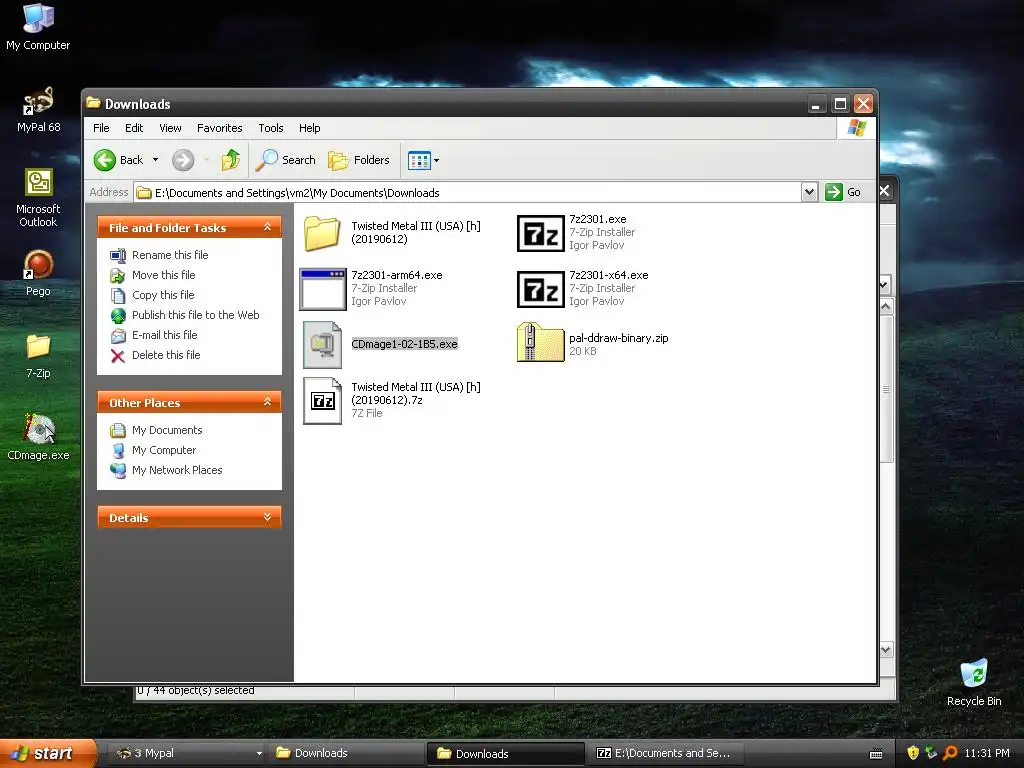
Task: Open the Back history dropdown arrow
Action: [x=155, y=160]
